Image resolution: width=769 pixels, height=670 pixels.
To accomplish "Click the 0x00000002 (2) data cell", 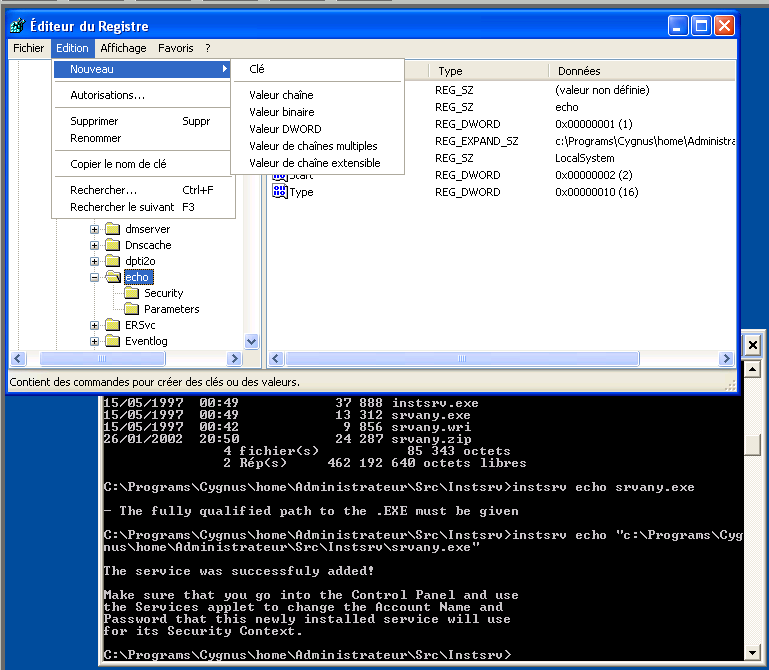I will [593, 175].
